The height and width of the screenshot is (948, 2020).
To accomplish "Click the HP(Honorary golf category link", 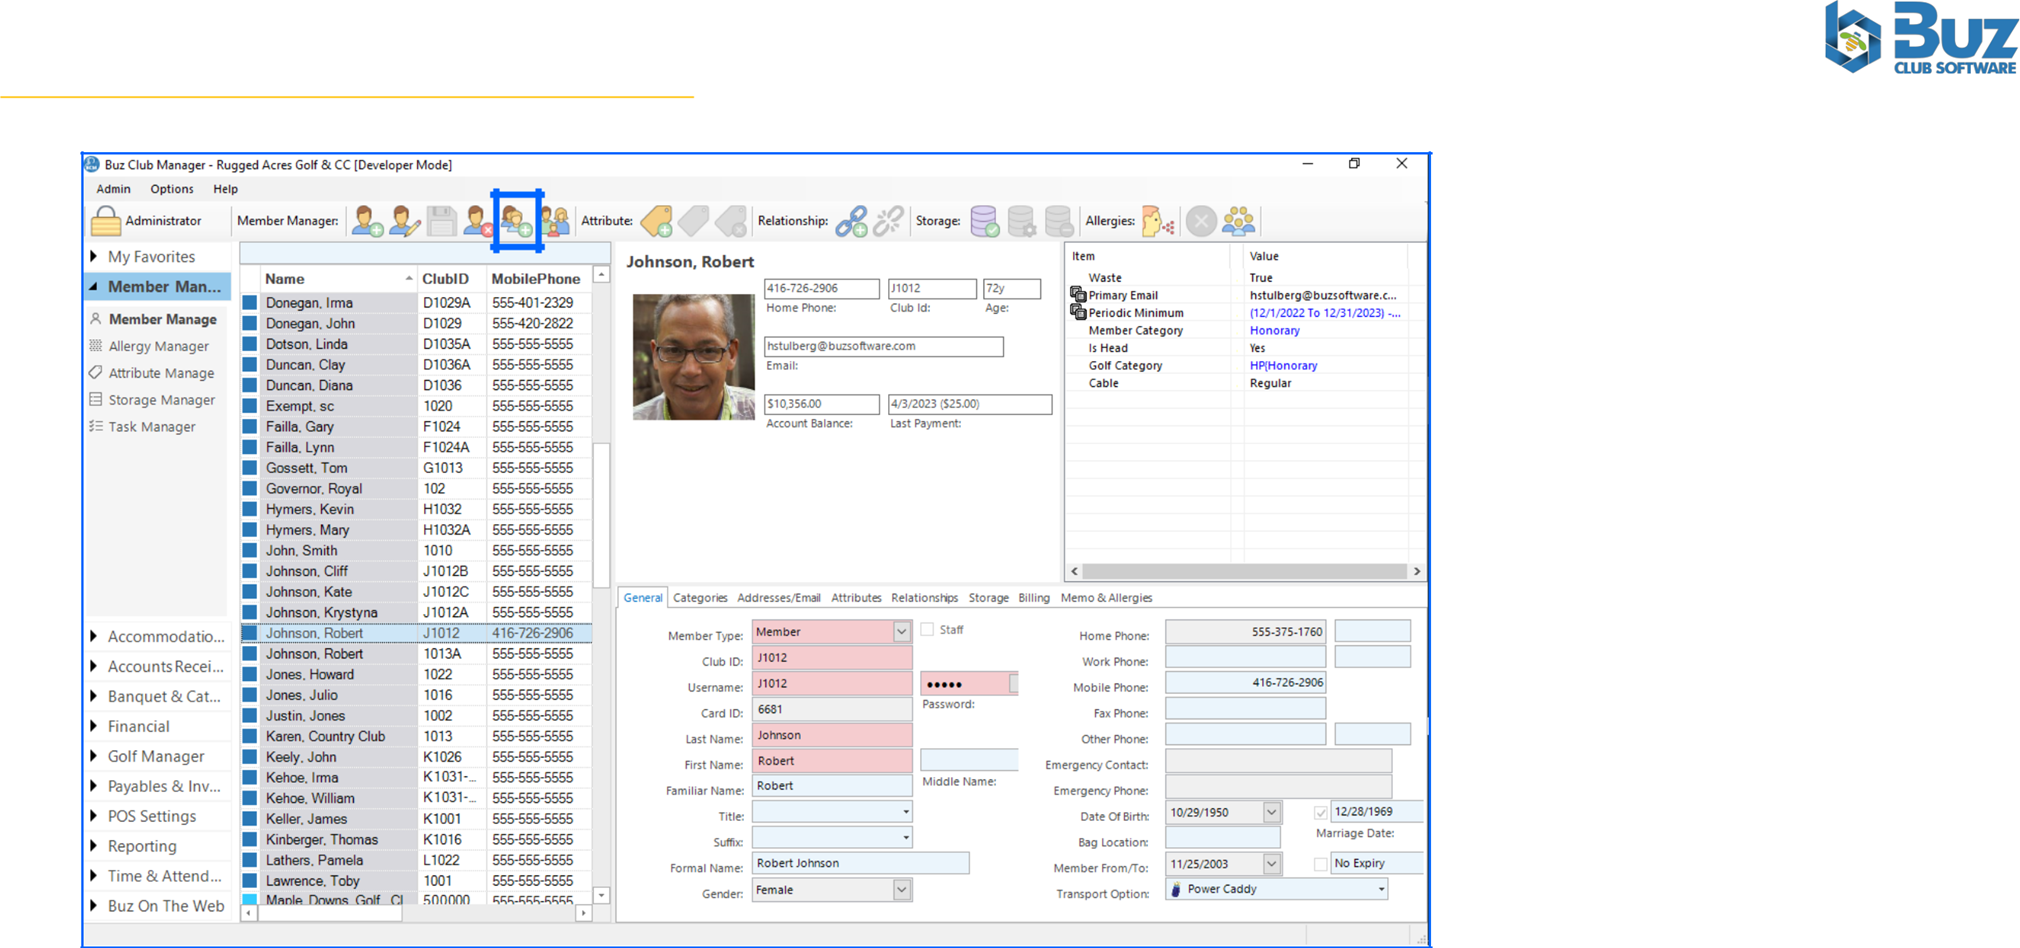I will click(x=1283, y=365).
